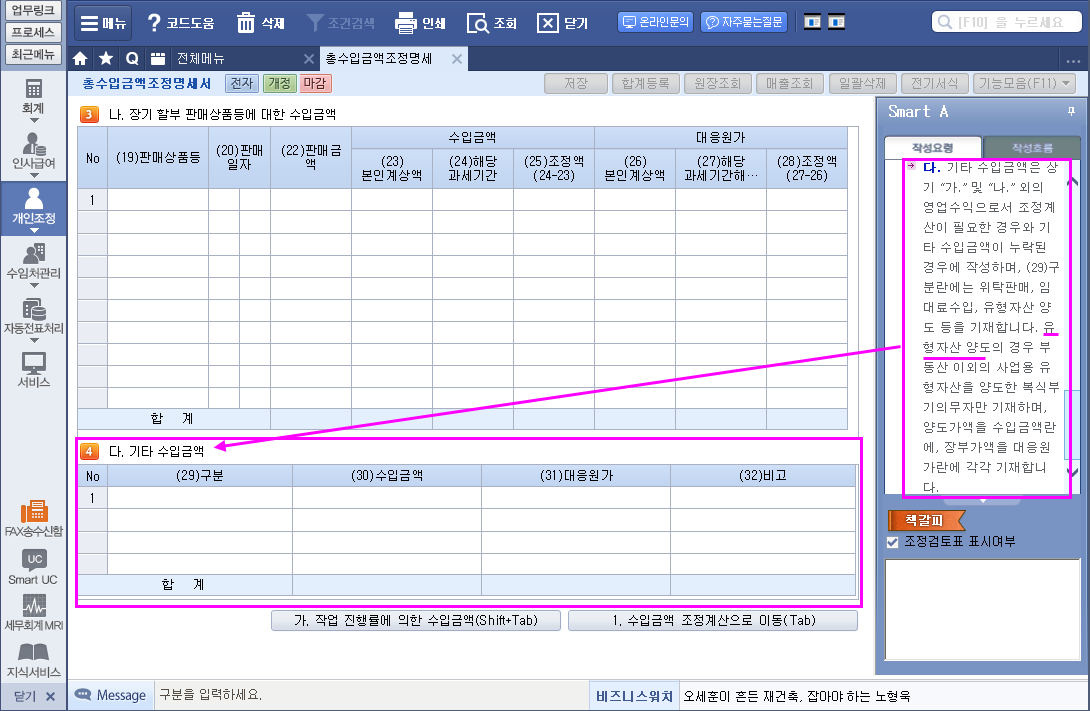Select 작성흐름 tab in Smart A
This screenshot has height=711, width=1090.
(1032, 147)
